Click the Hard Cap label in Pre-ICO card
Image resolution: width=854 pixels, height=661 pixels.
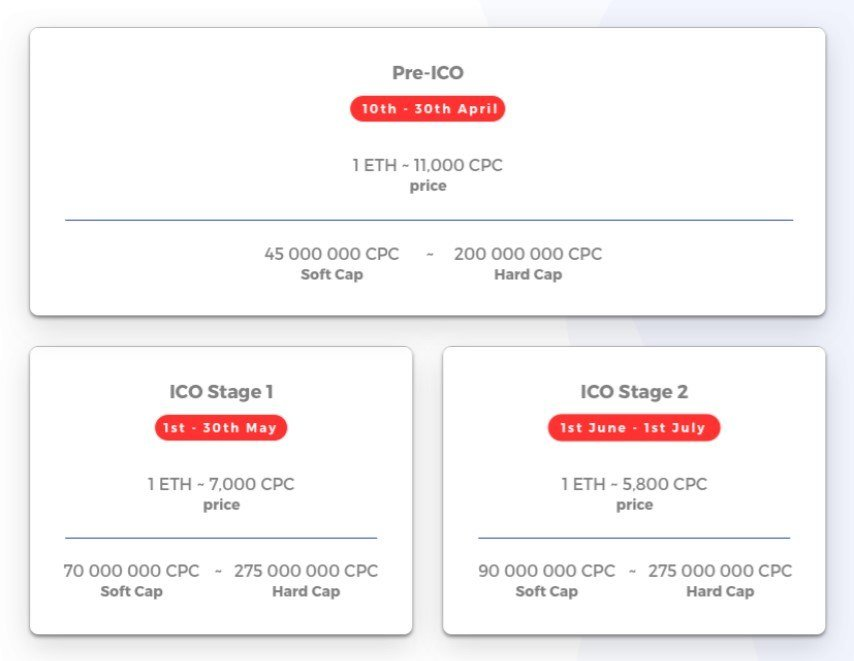[x=528, y=275]
